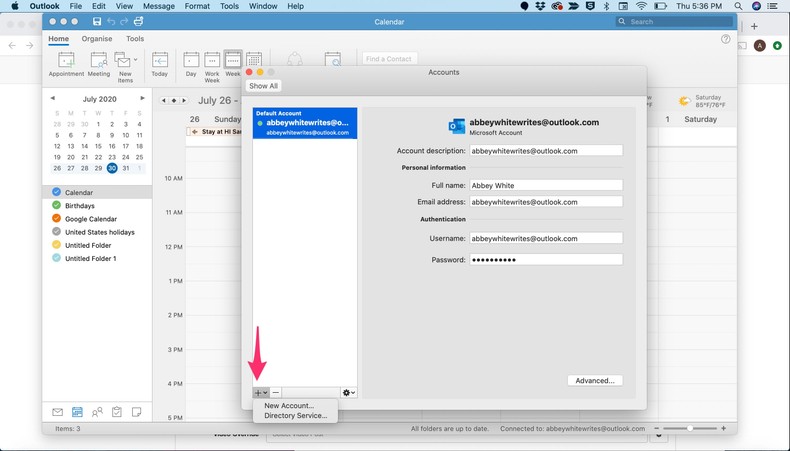Click the Advanced... button
Viewport: 790px width, 451px height.
595,381
